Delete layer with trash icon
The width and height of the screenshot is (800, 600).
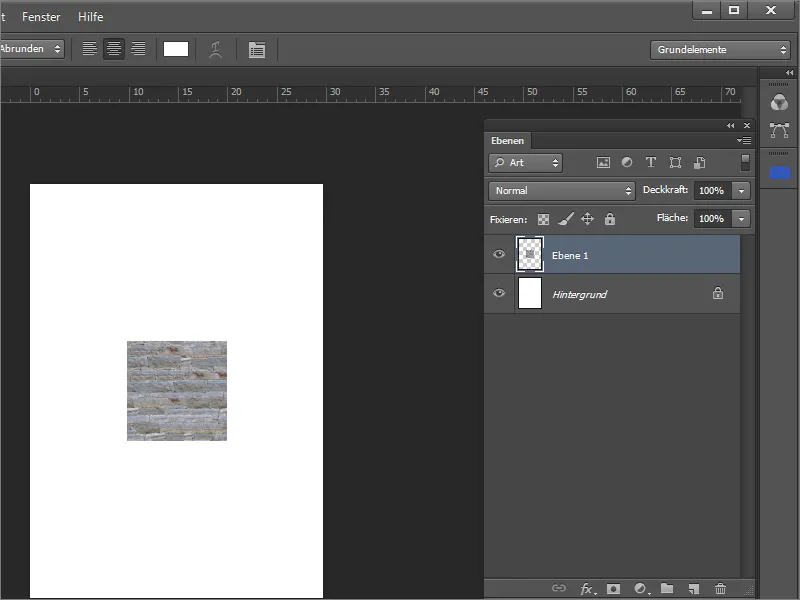720,589
